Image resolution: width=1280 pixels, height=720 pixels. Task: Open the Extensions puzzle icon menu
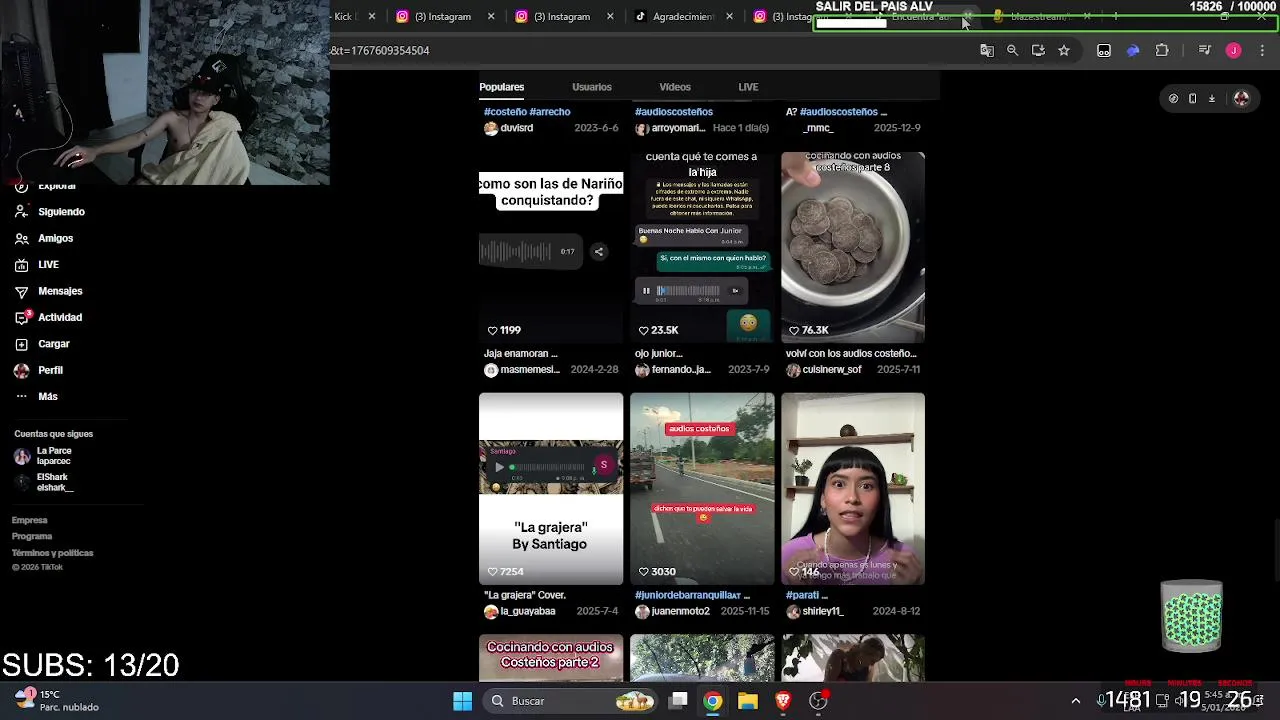pyautogui.click(x=1162, y=50)
